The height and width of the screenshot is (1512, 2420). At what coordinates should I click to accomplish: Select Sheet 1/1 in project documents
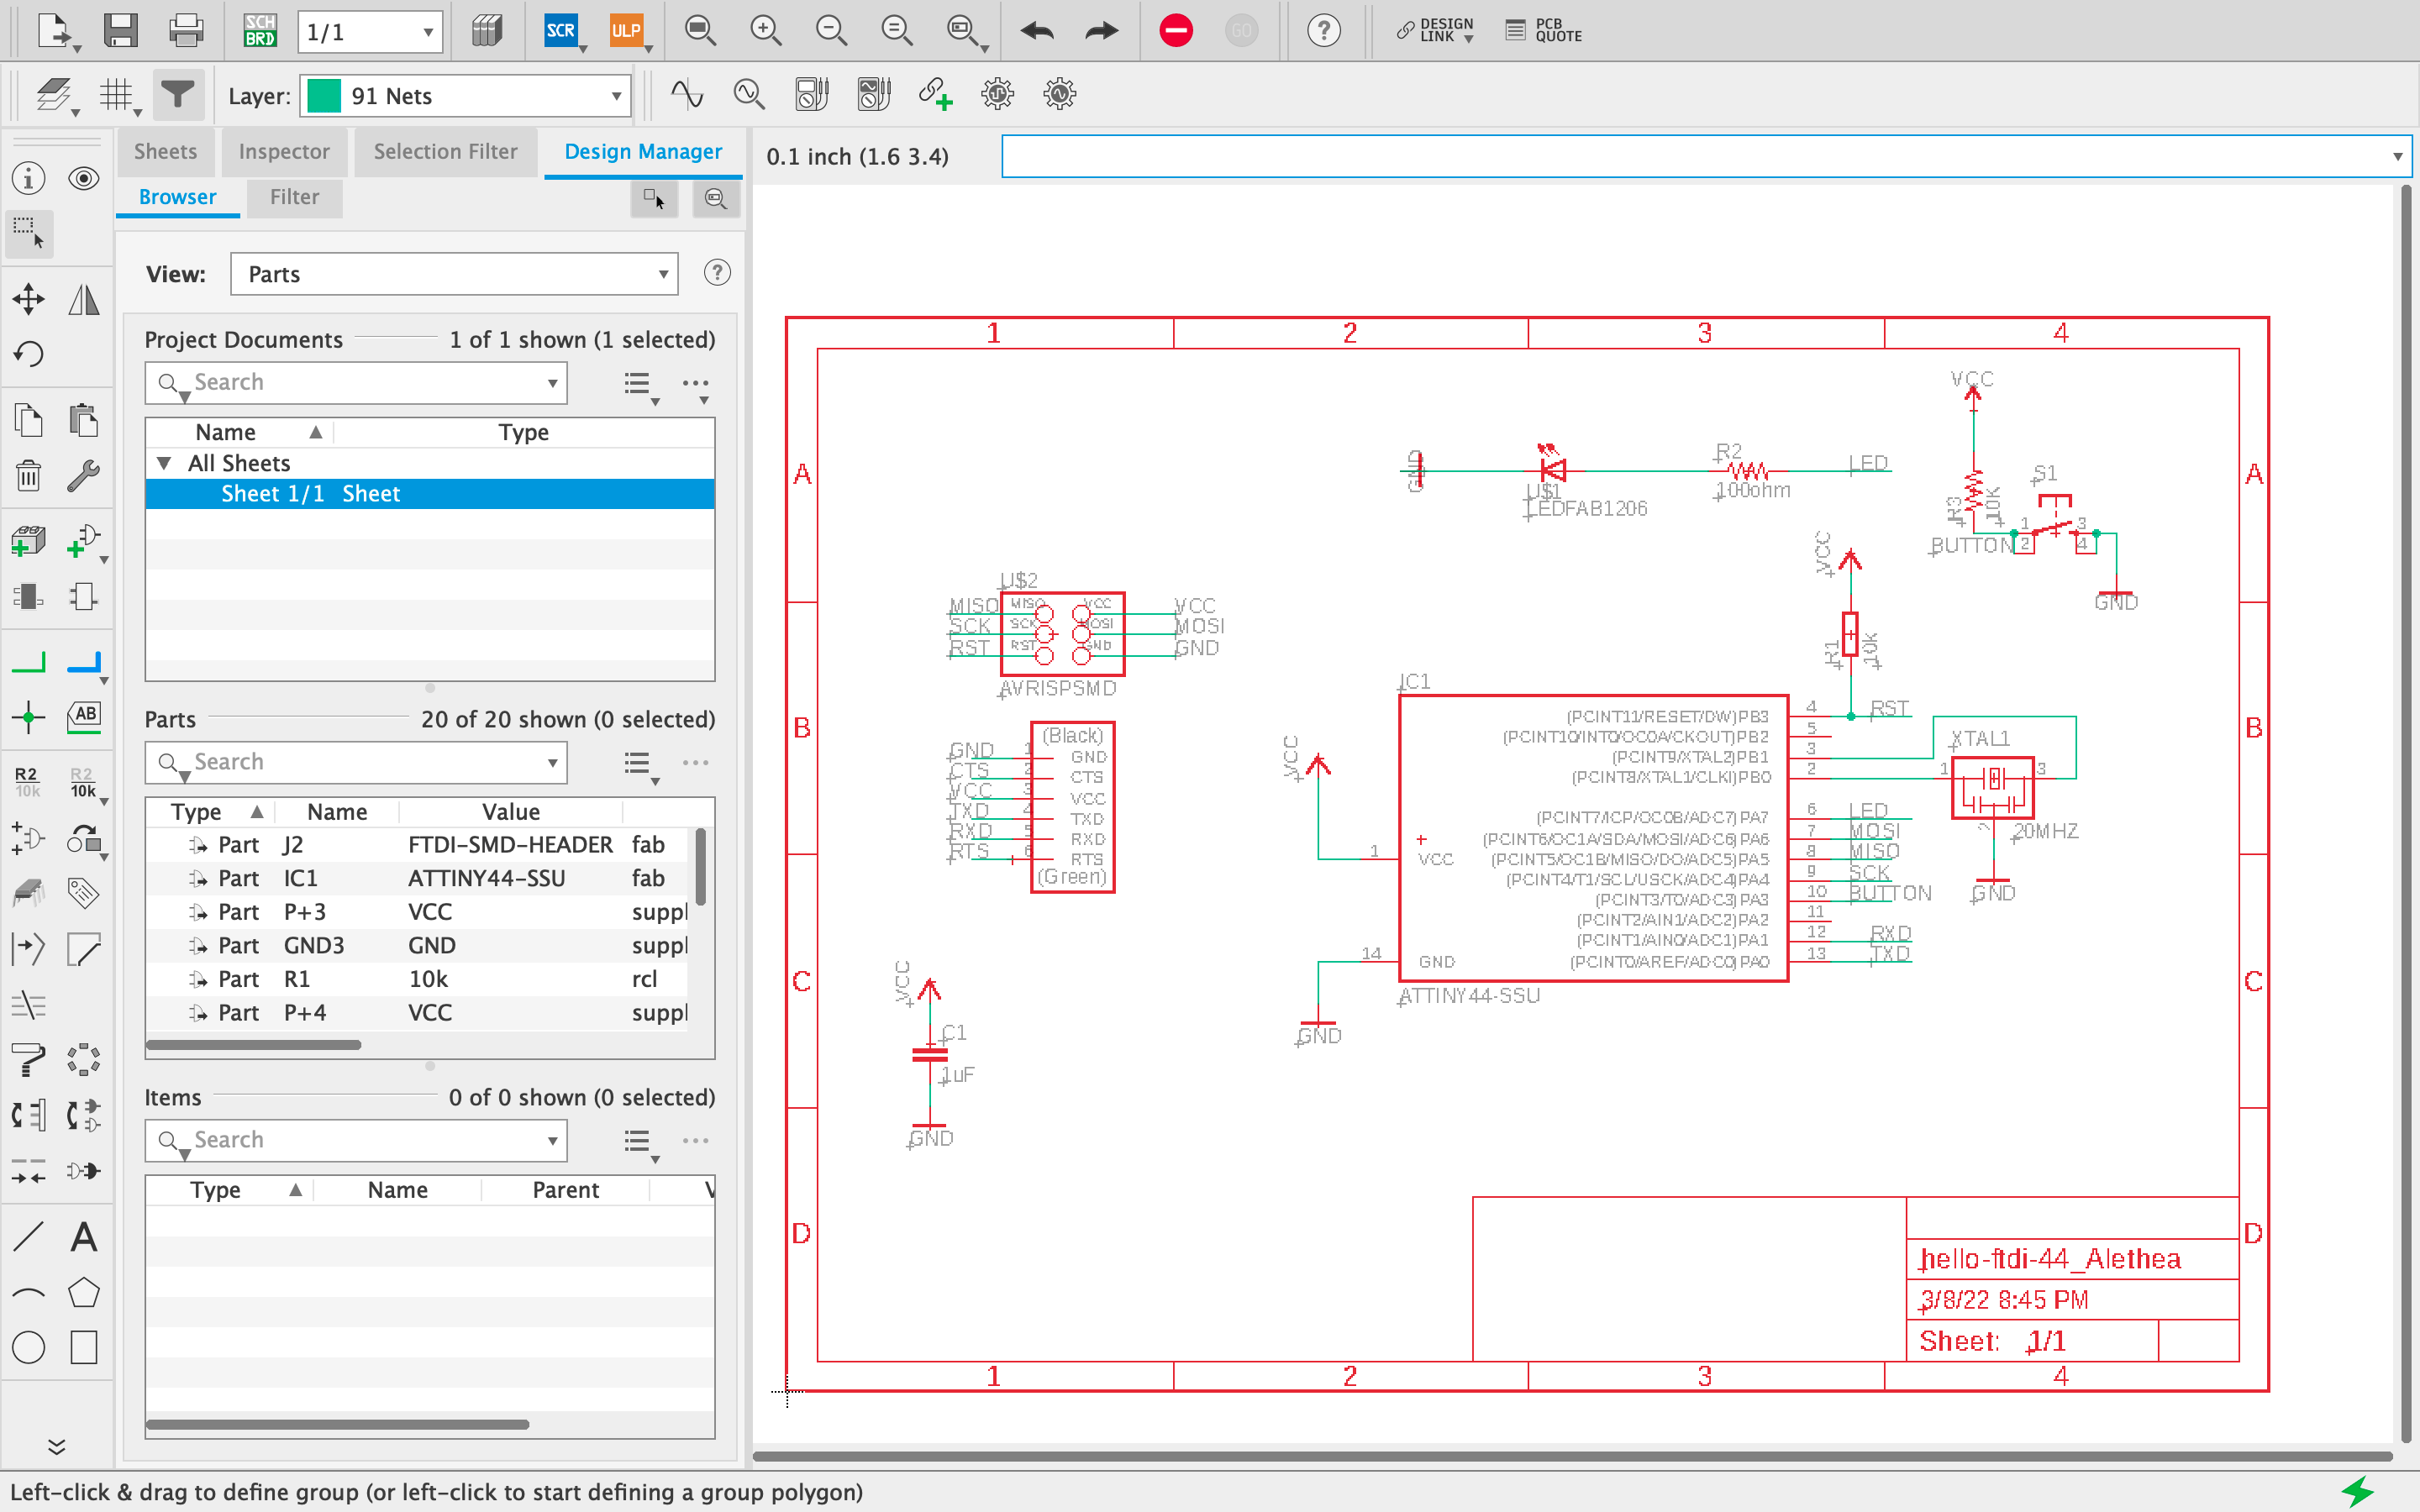pyautogui.click(x=430, y=494)
